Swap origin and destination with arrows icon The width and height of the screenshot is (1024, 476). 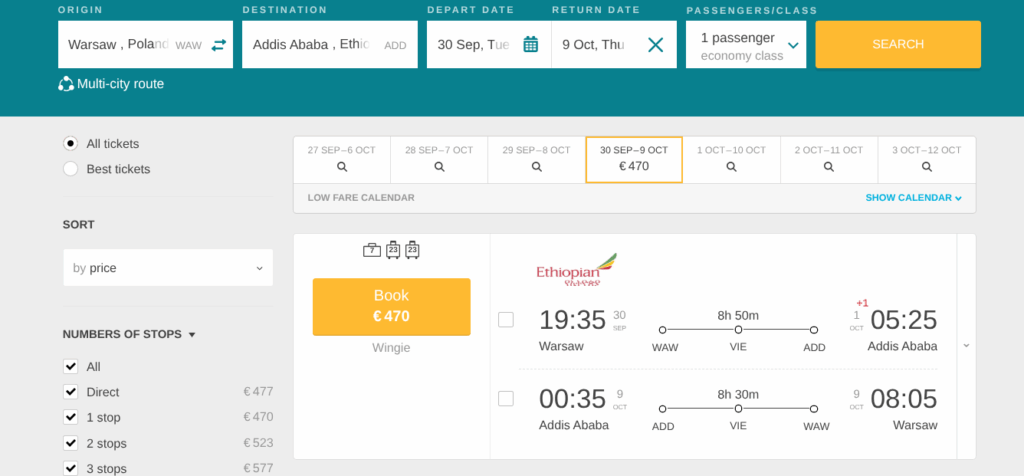coord(219,45)
